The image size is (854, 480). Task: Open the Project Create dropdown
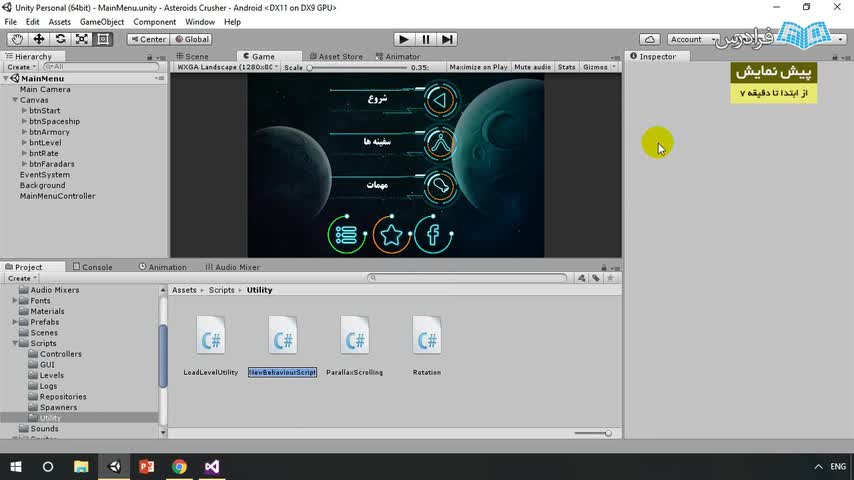coord(21,278)
